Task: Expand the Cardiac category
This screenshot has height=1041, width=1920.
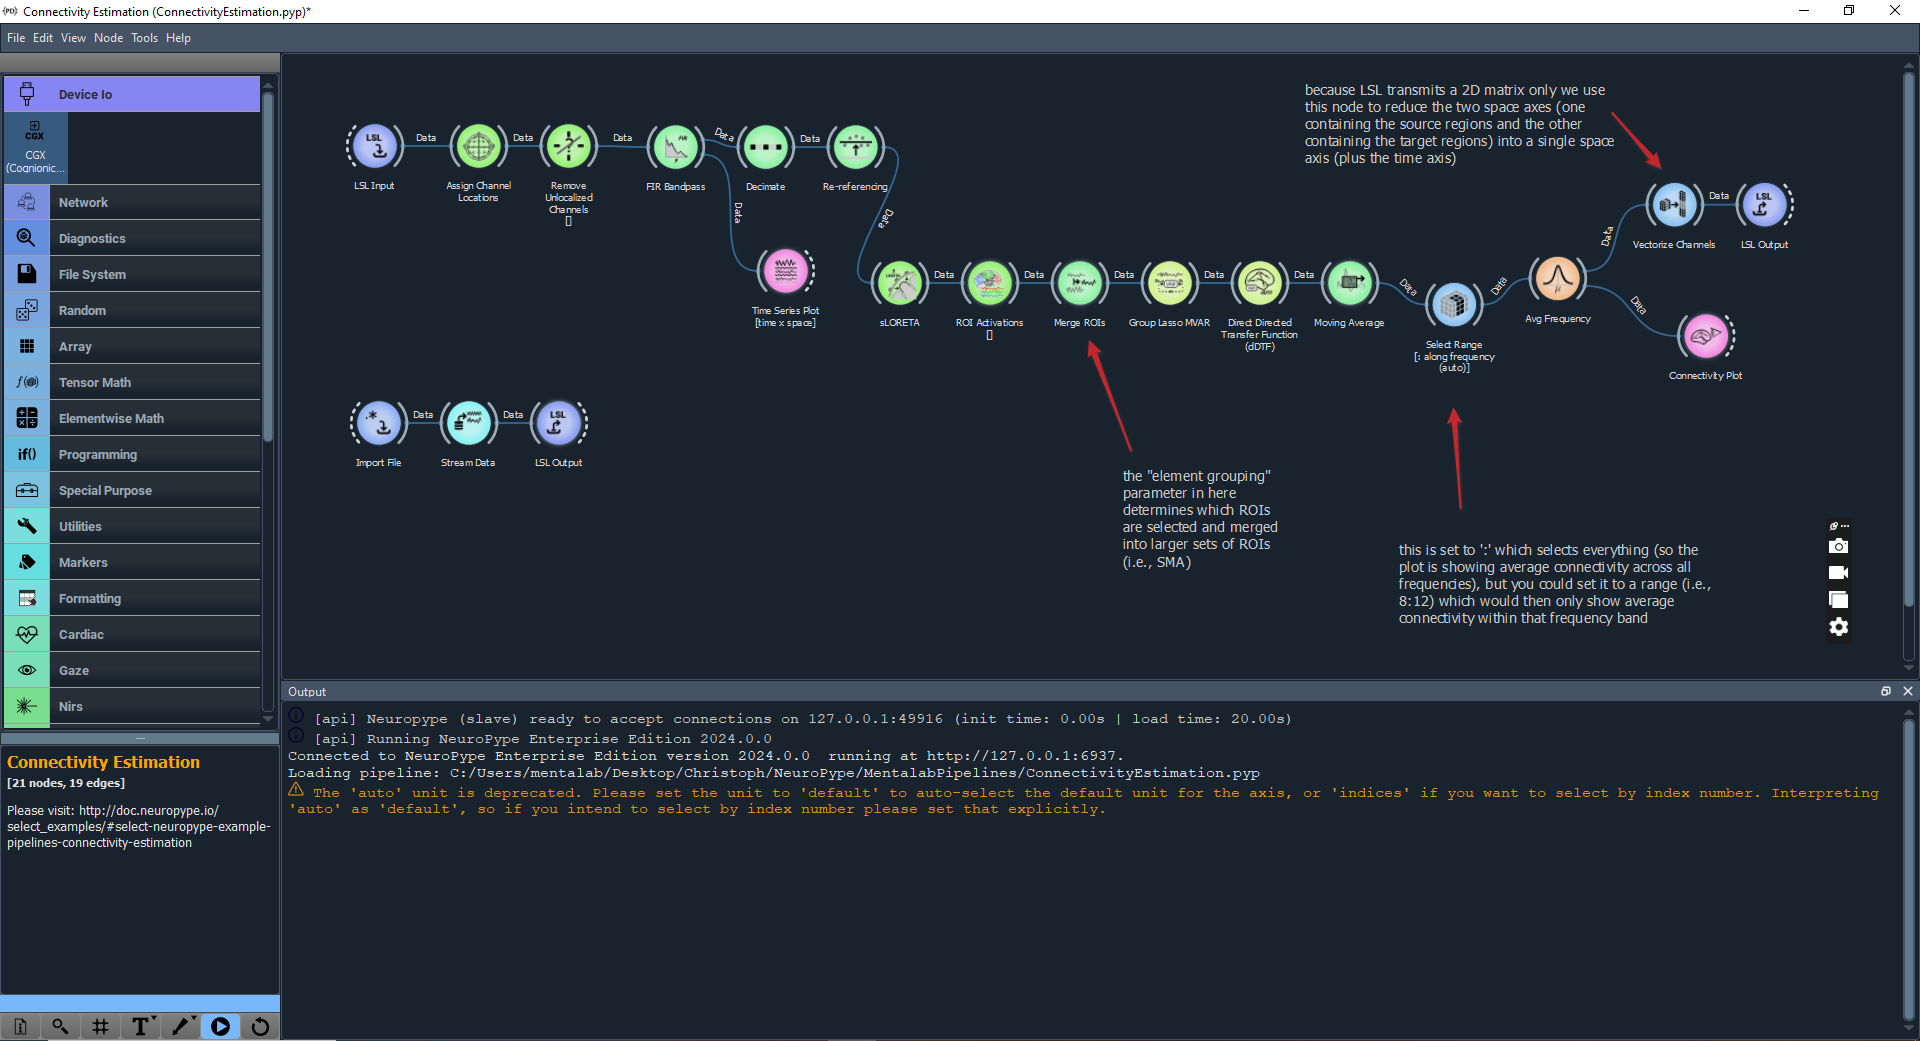Action: pyautogui.click(x=132, y=634)
